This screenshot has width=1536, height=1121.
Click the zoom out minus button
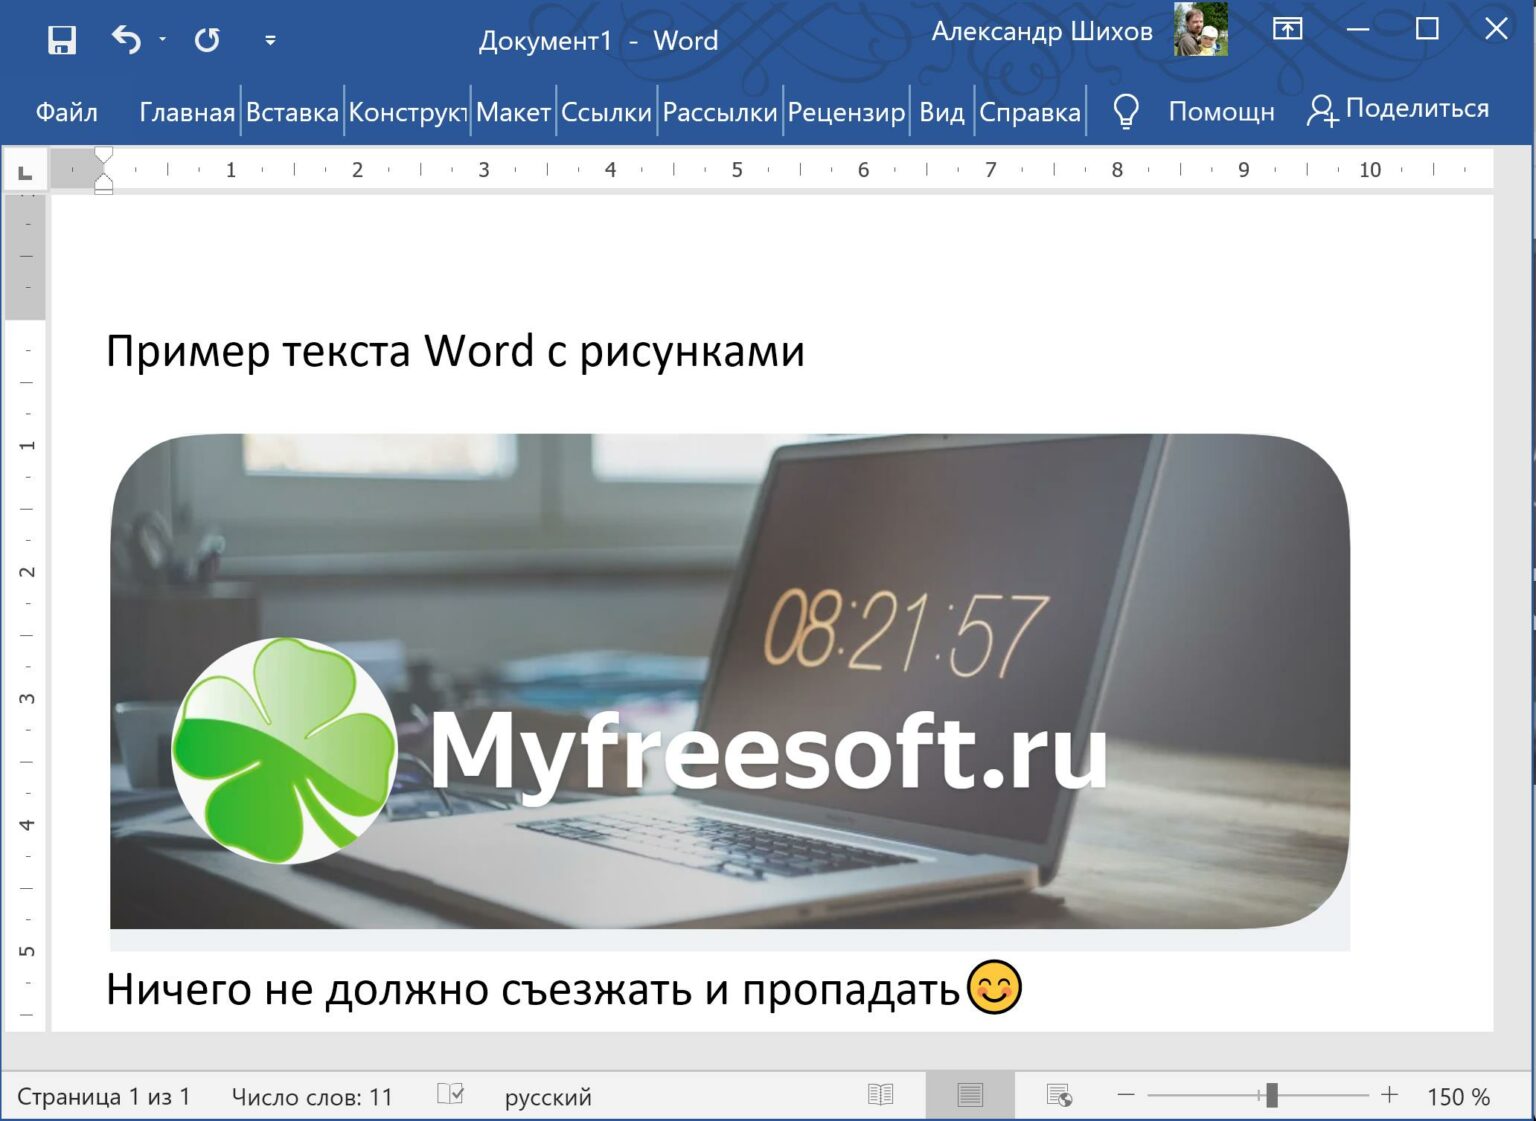pyautogui.click(x=1126, y=1096)
